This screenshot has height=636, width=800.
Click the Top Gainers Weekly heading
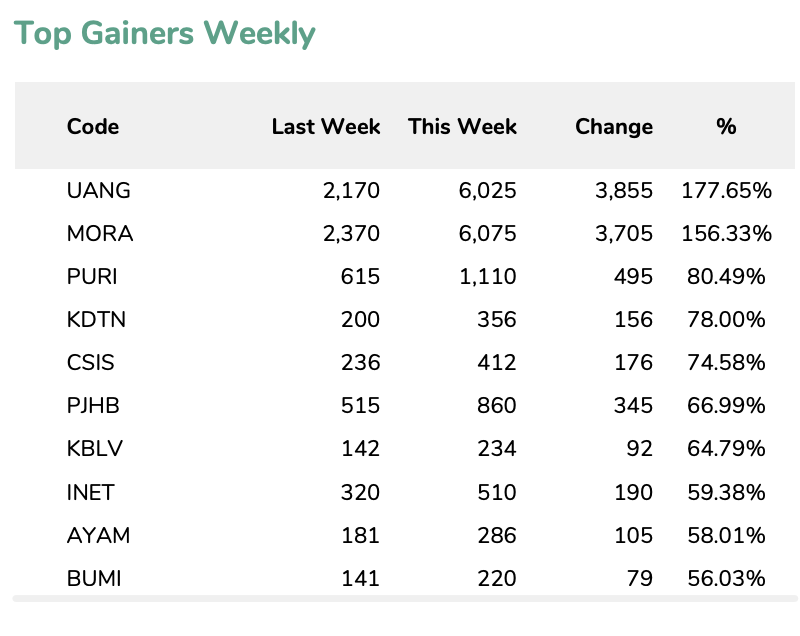point(164,34)
